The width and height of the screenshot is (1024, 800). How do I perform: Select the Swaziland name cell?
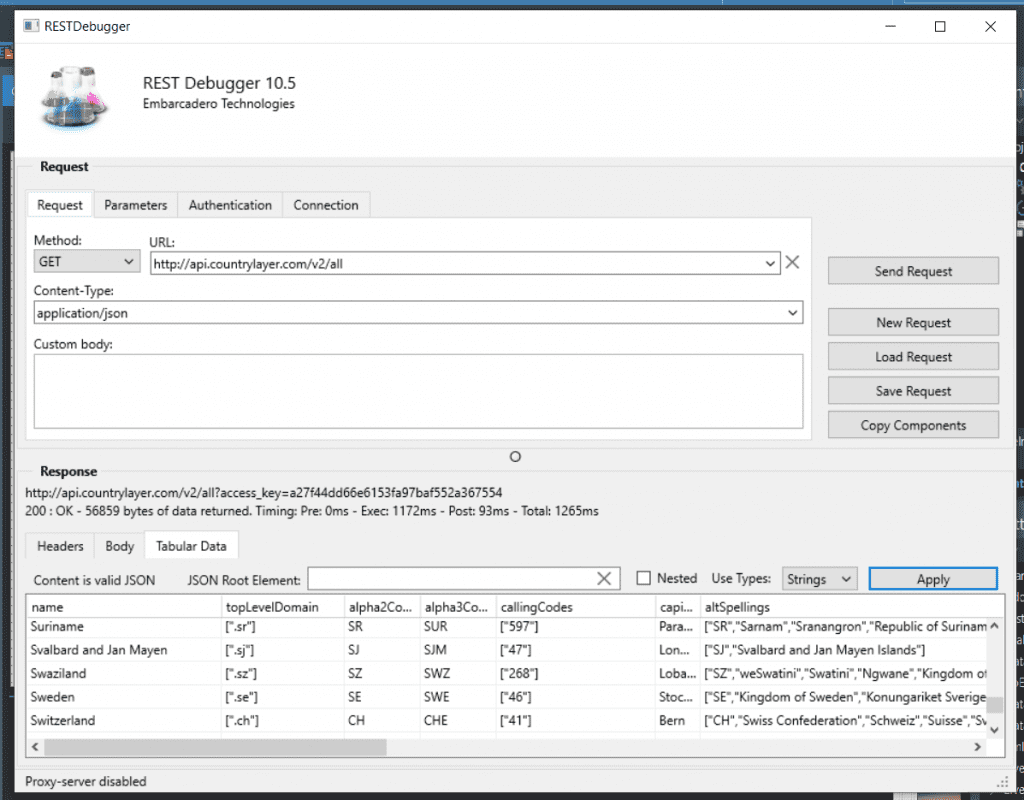click(x=124, y=673)
